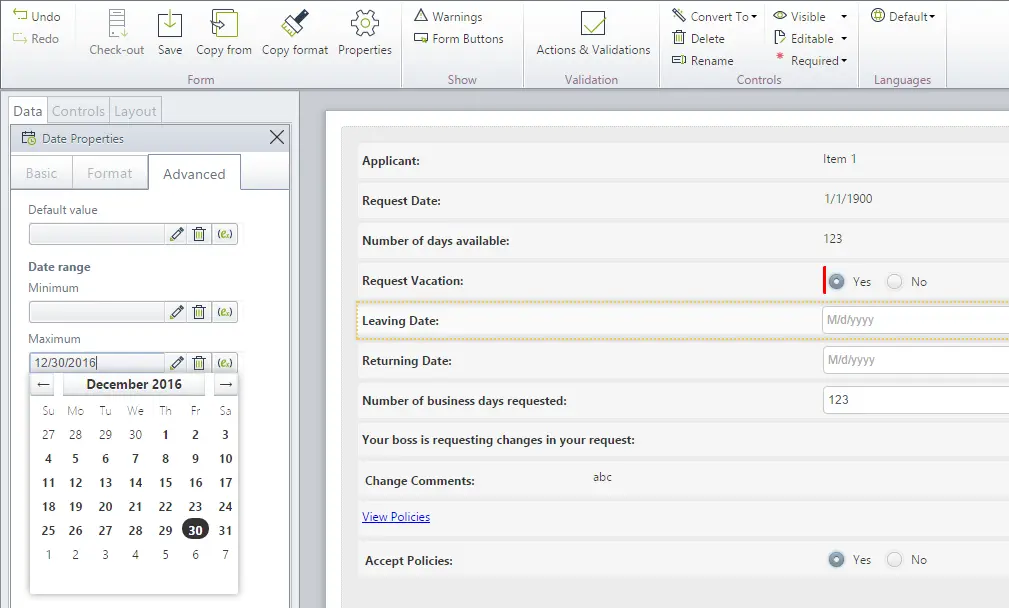Rename the selected control

[x=703, y=60]
